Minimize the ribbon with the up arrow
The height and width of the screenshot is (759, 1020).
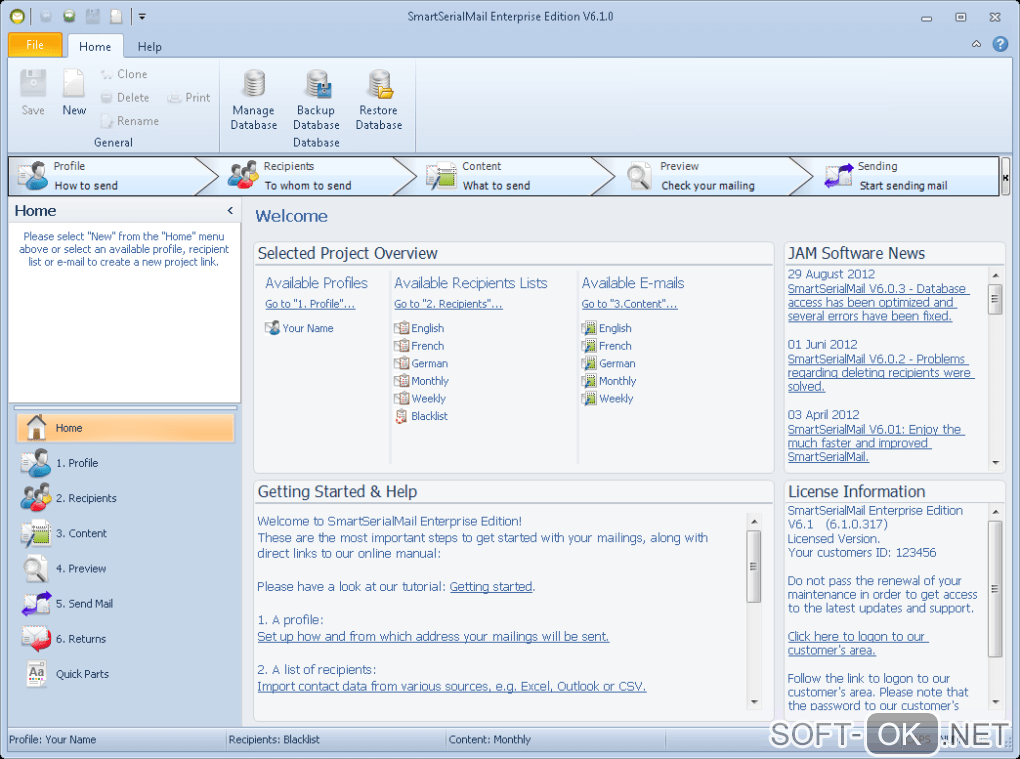click(976, 44)
